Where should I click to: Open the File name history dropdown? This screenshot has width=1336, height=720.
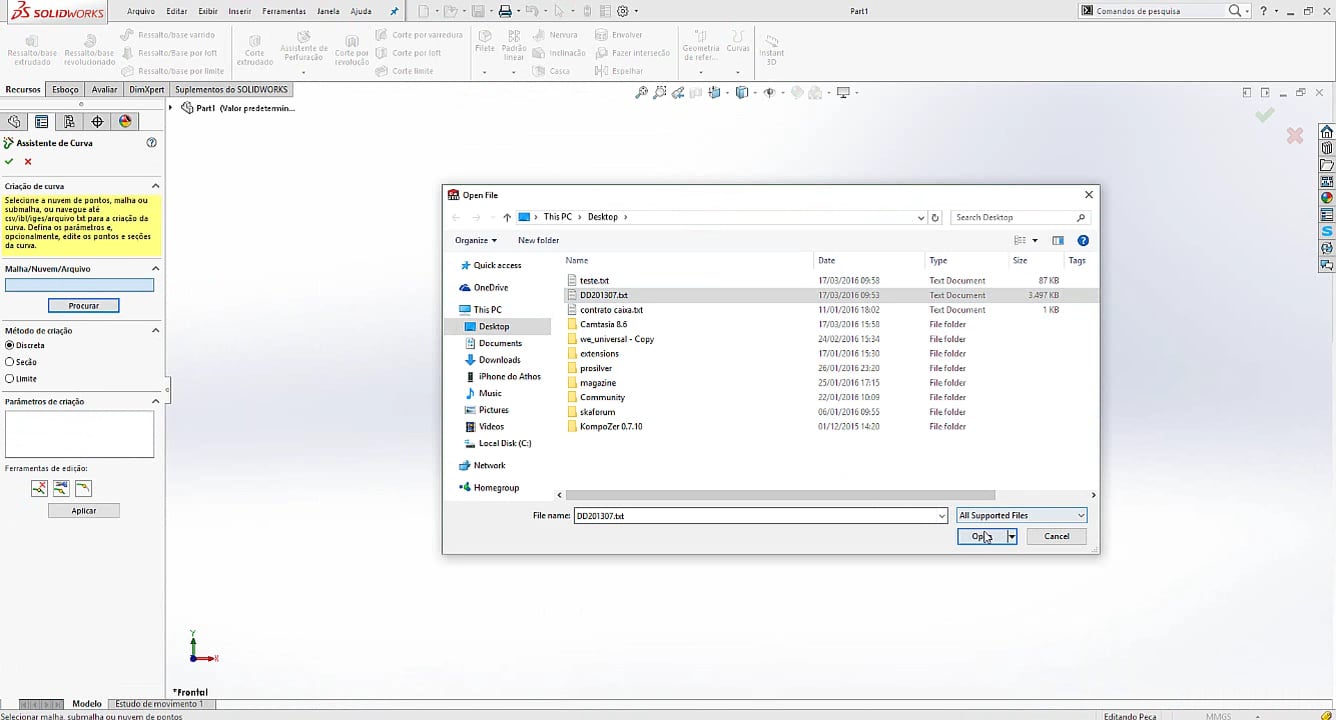tap(942, 515)
